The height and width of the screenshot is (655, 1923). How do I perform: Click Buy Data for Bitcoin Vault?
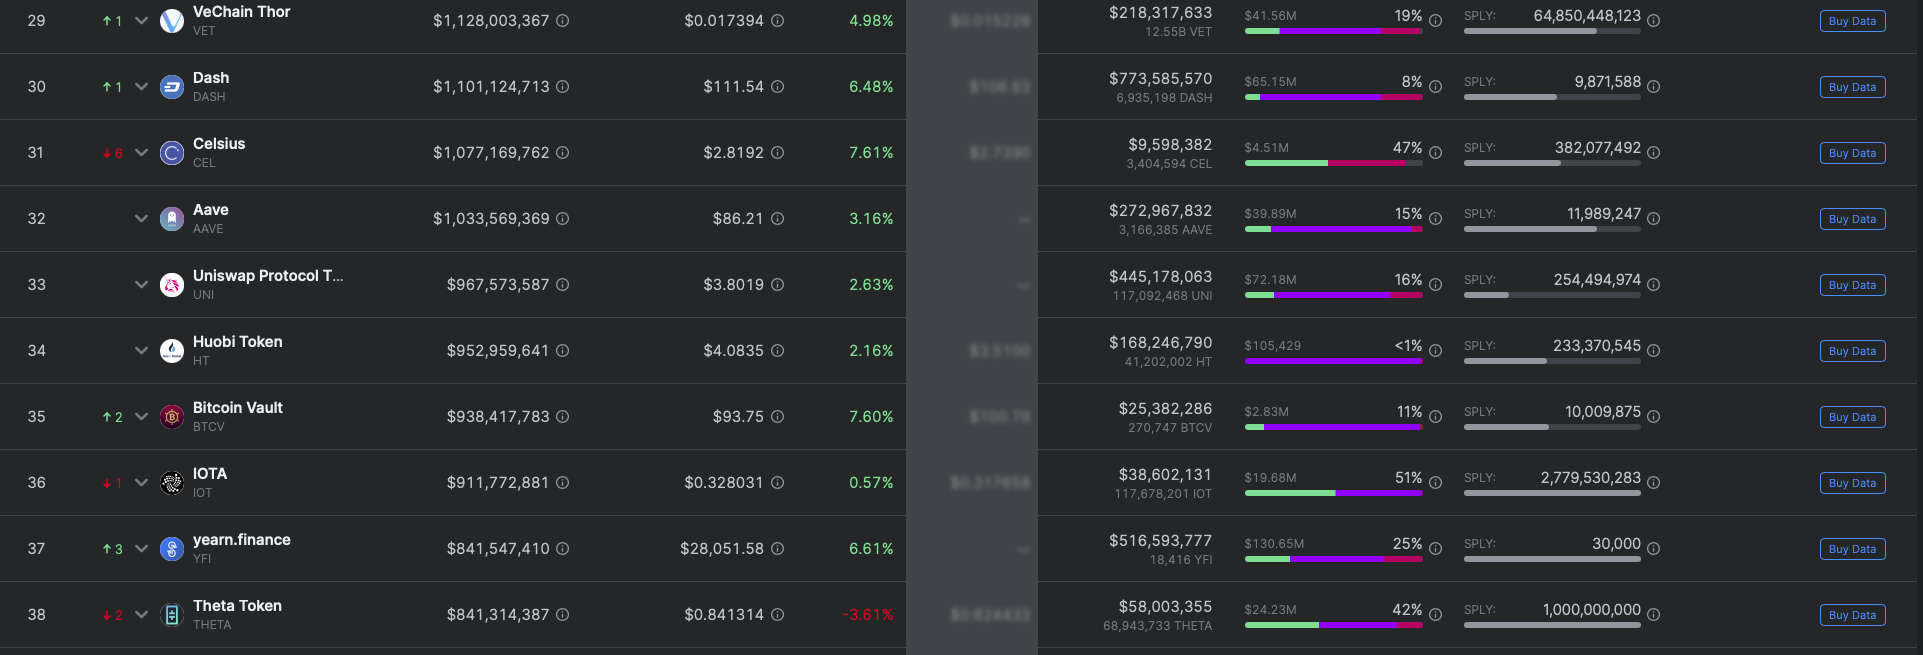point(1852,417)
